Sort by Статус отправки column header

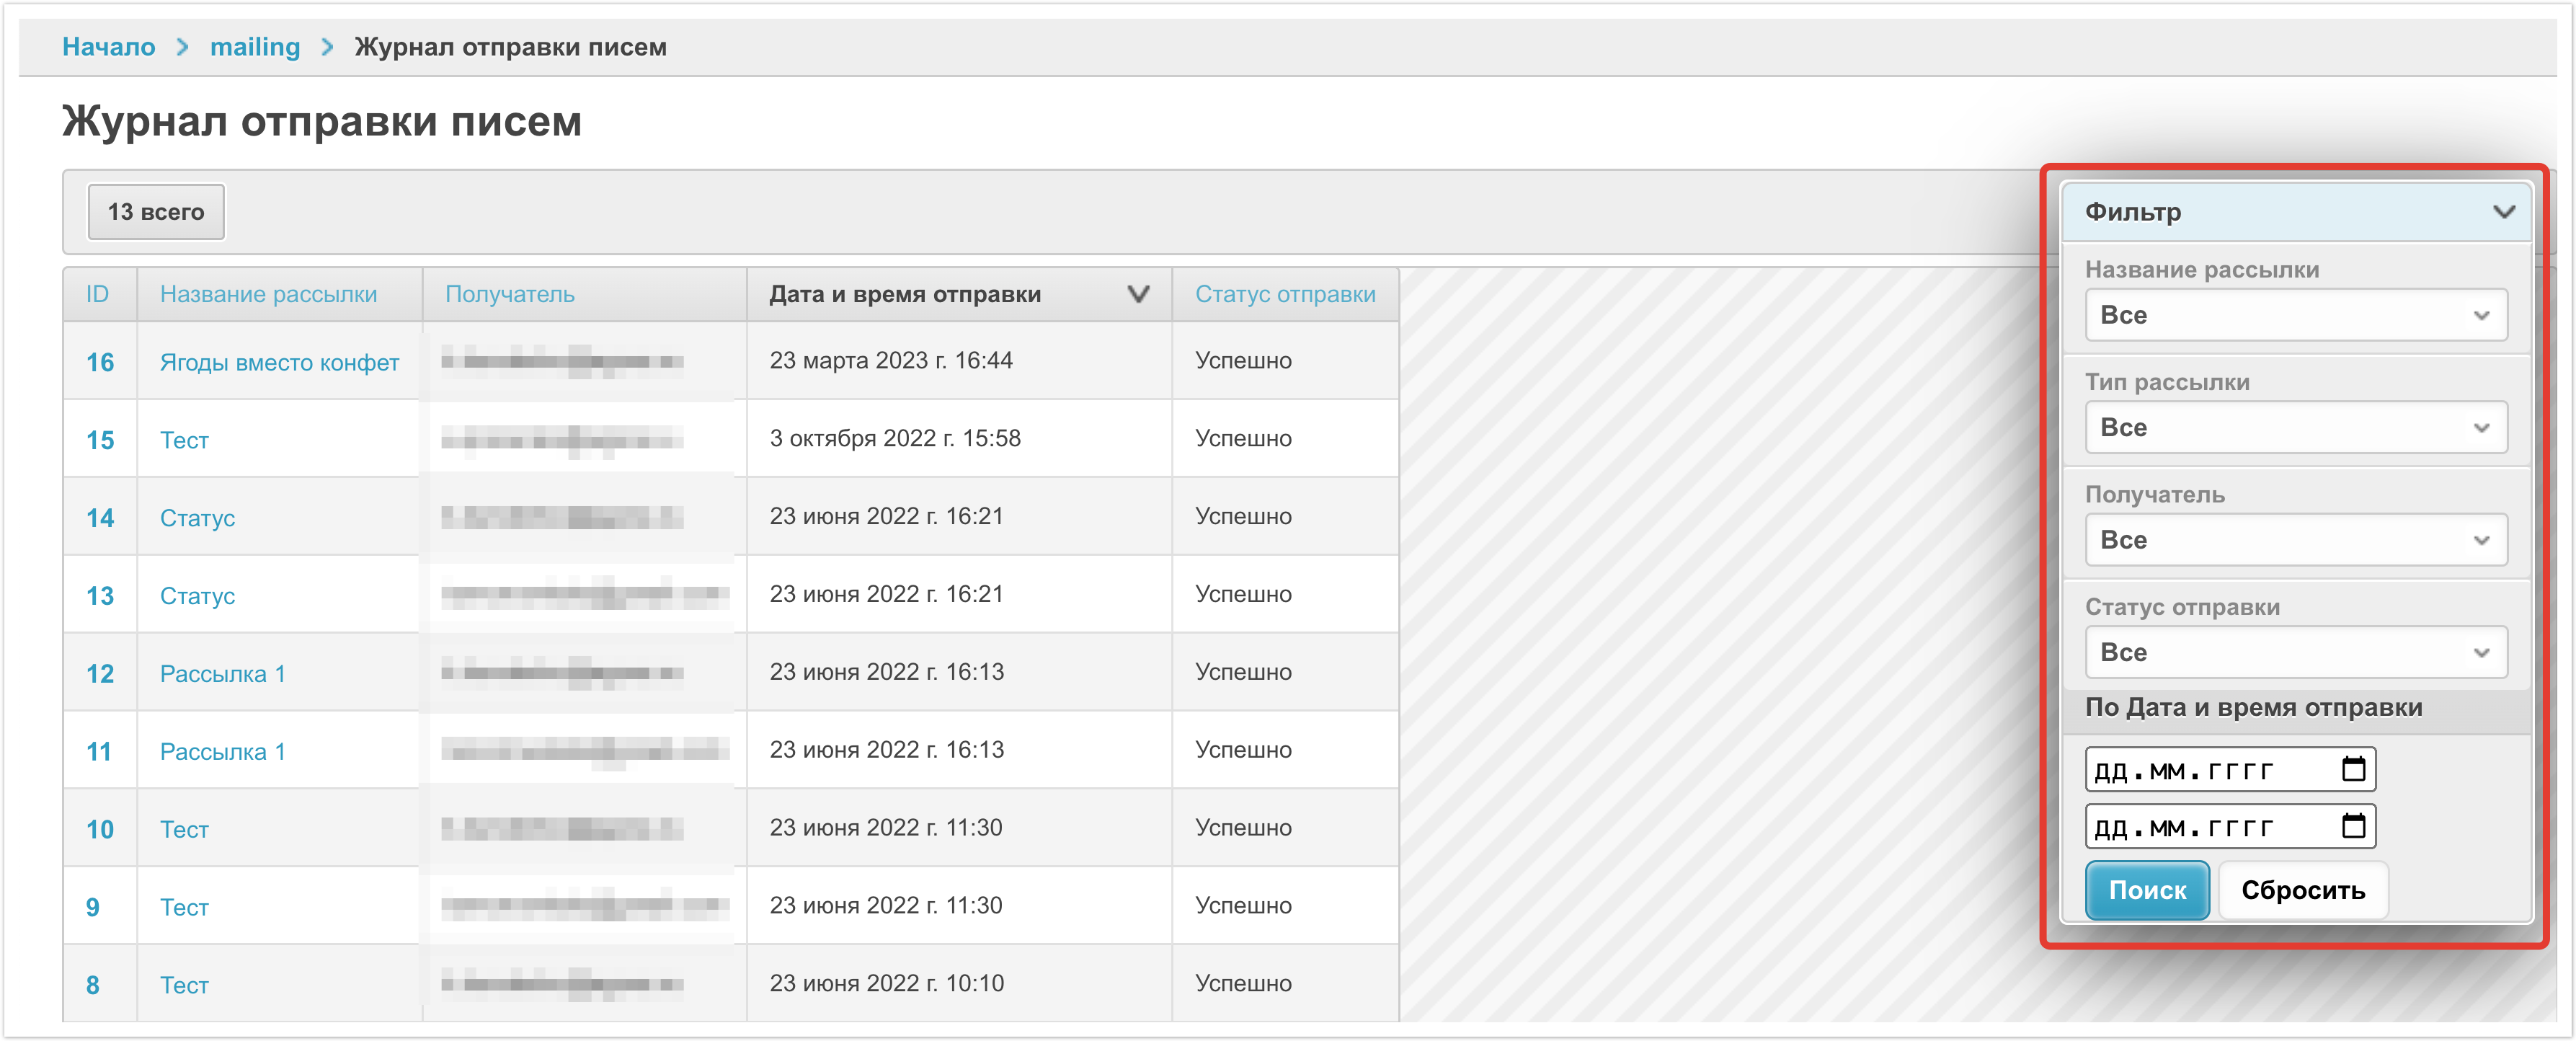pos(1284,294)
